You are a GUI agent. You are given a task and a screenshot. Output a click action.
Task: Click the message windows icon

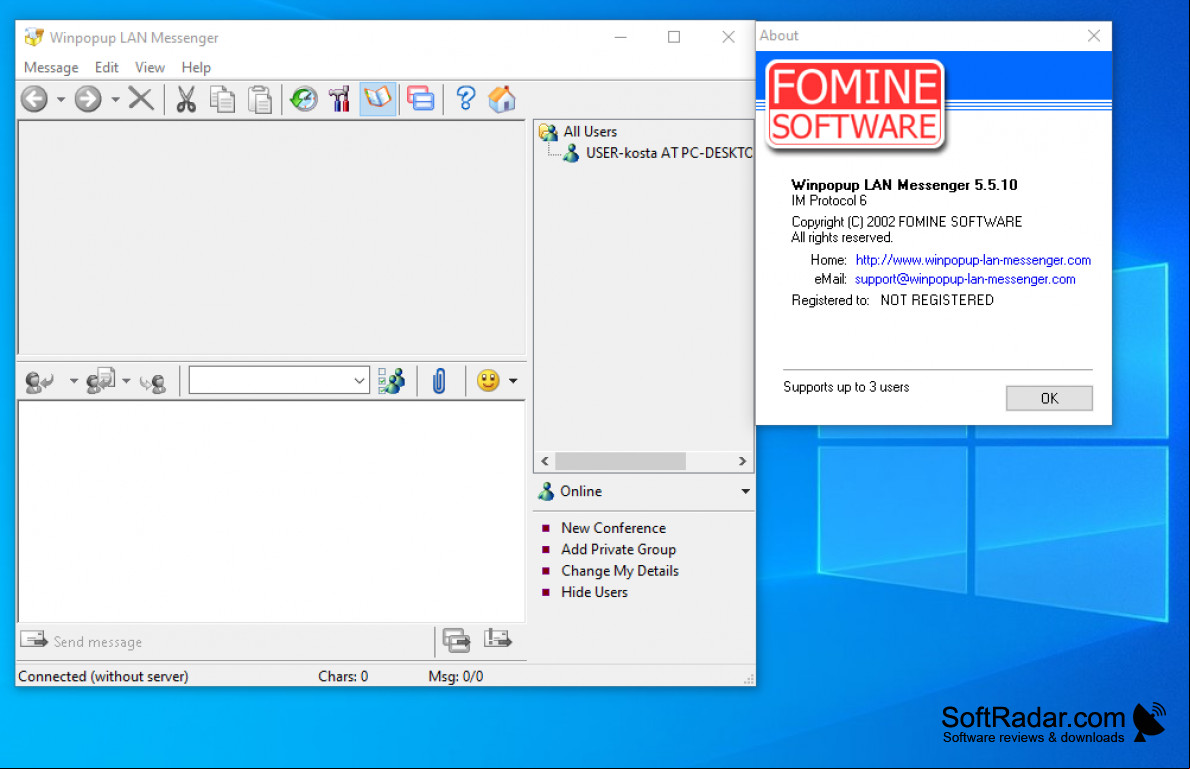point(420,99)
